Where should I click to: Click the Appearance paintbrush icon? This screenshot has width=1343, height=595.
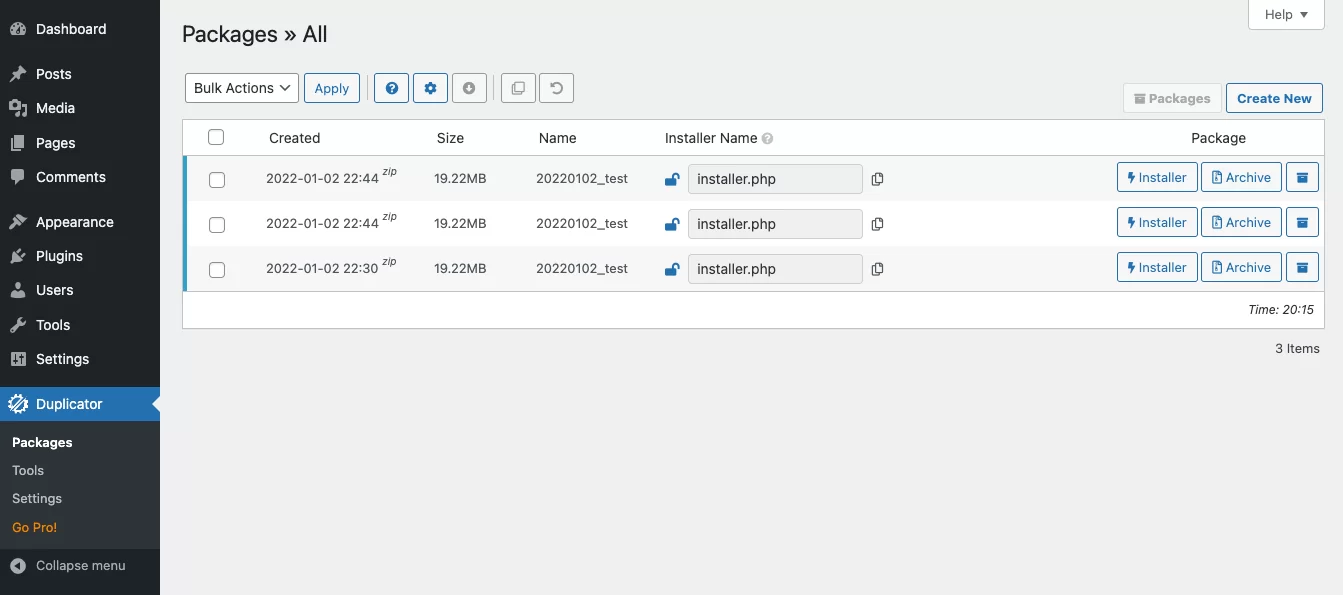pos(18,222)
